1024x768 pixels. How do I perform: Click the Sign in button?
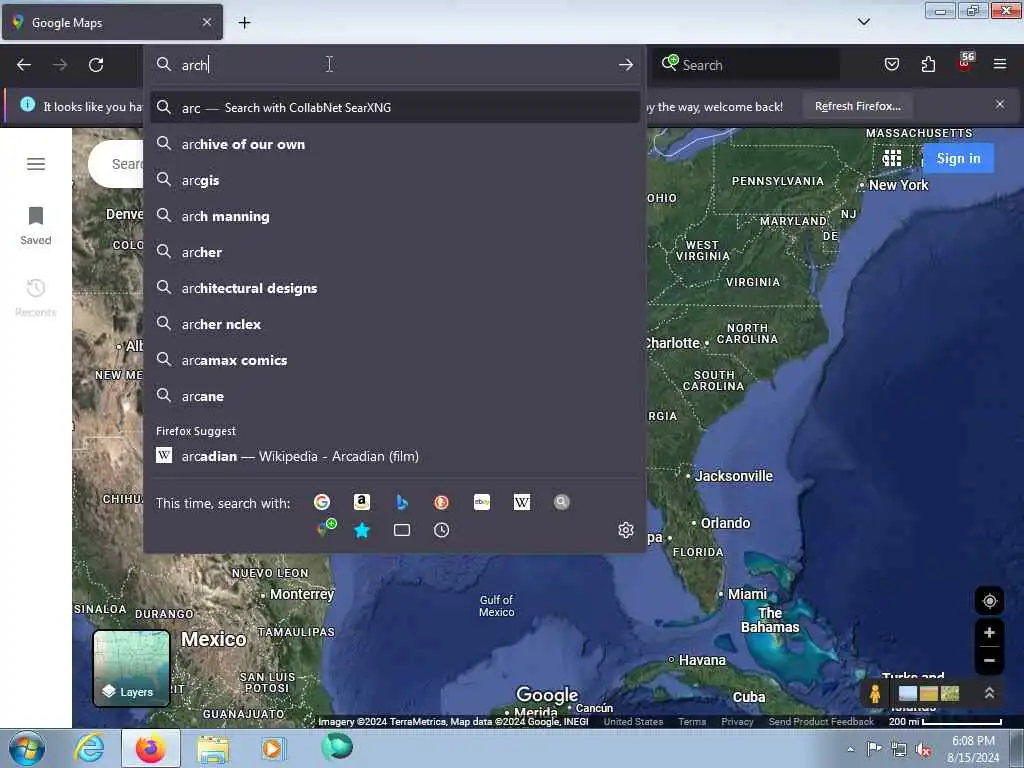point(958,158)
